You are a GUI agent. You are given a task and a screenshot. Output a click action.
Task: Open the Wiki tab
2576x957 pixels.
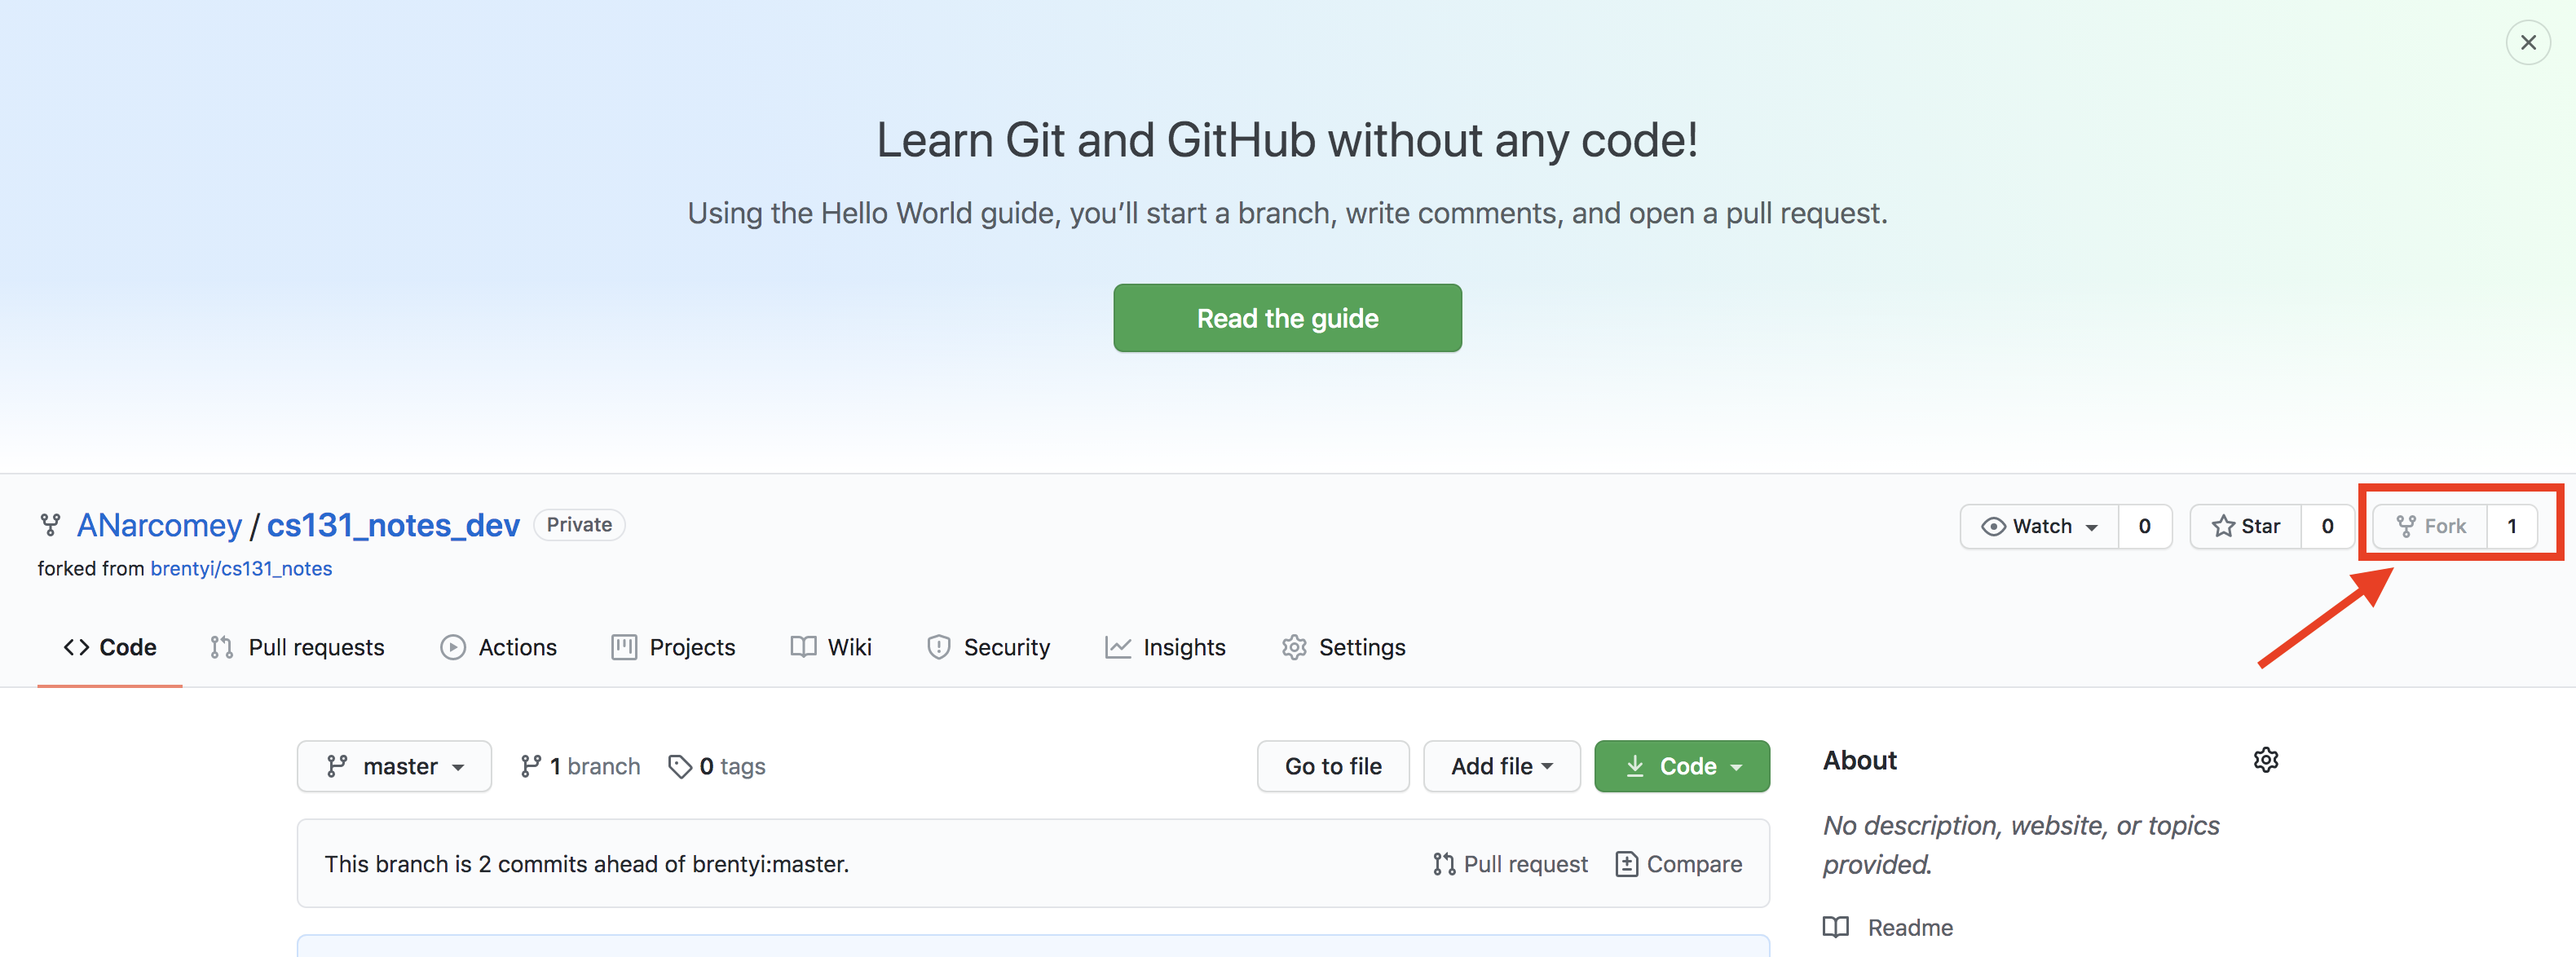831,647
